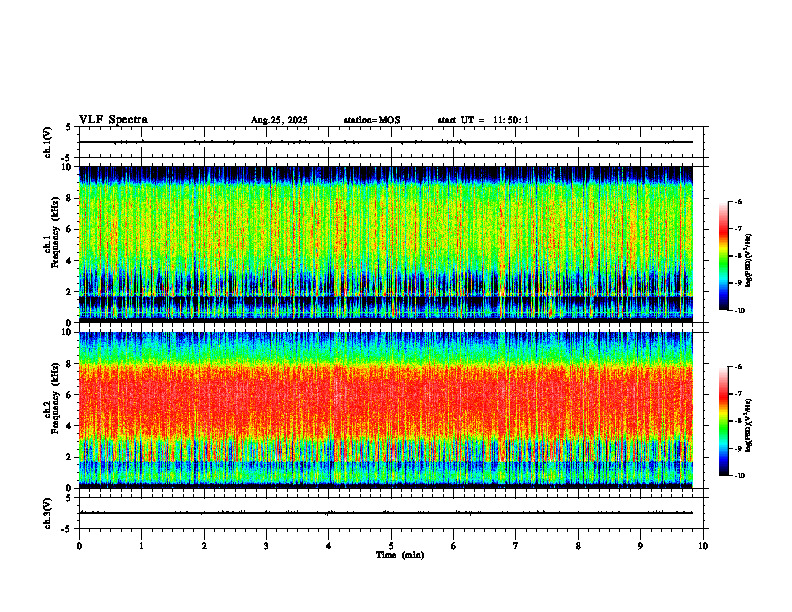Click ch.1 frequency axis tick '6'
The height and width of the screenshot is (612, 792).
click(70, 229)
